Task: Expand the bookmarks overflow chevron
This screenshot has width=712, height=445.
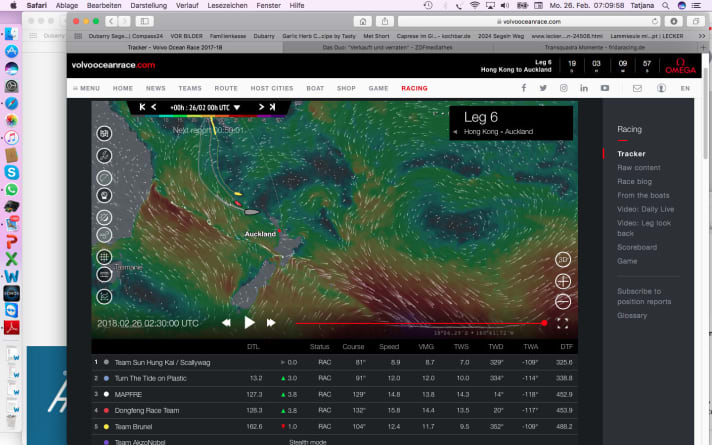Action: pyautogui.click(x=702, y=36)
